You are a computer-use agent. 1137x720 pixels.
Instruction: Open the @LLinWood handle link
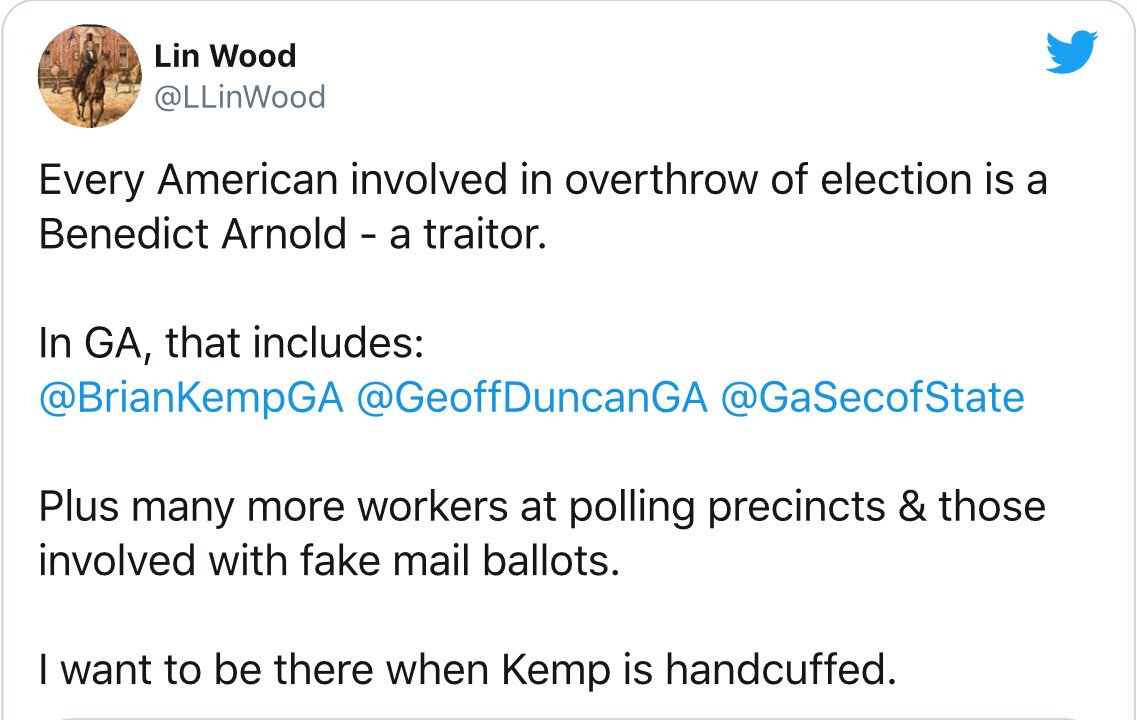pos(239,97)
